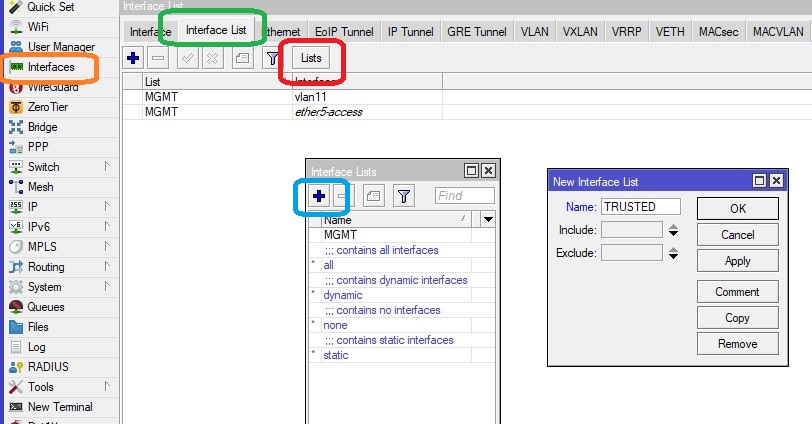Switch to the VRRP tab
This screenshot has height=424, width=812.
tap(626, 32)
